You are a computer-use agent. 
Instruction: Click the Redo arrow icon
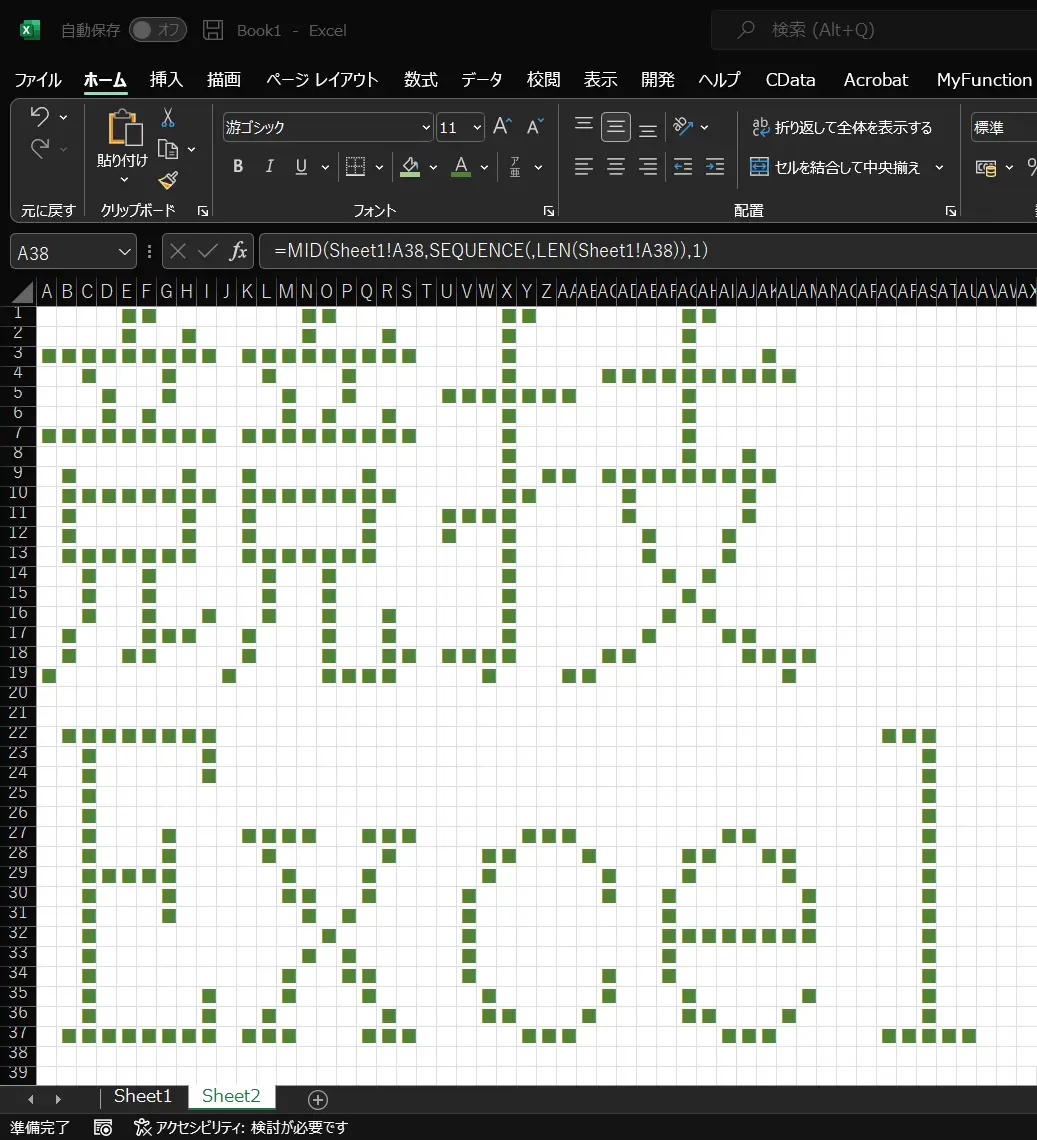pos(40,149)
